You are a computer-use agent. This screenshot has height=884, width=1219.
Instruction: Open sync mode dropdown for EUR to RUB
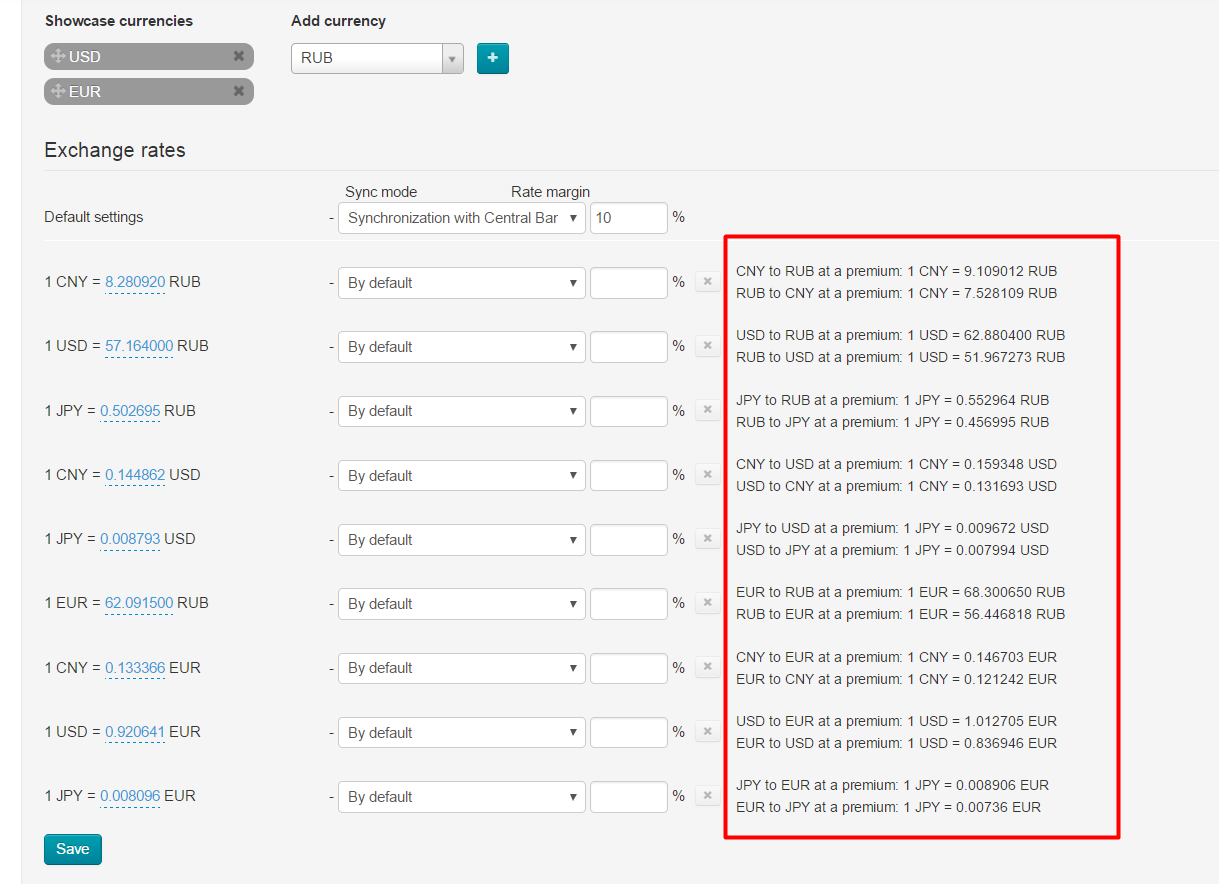[462, 604]
